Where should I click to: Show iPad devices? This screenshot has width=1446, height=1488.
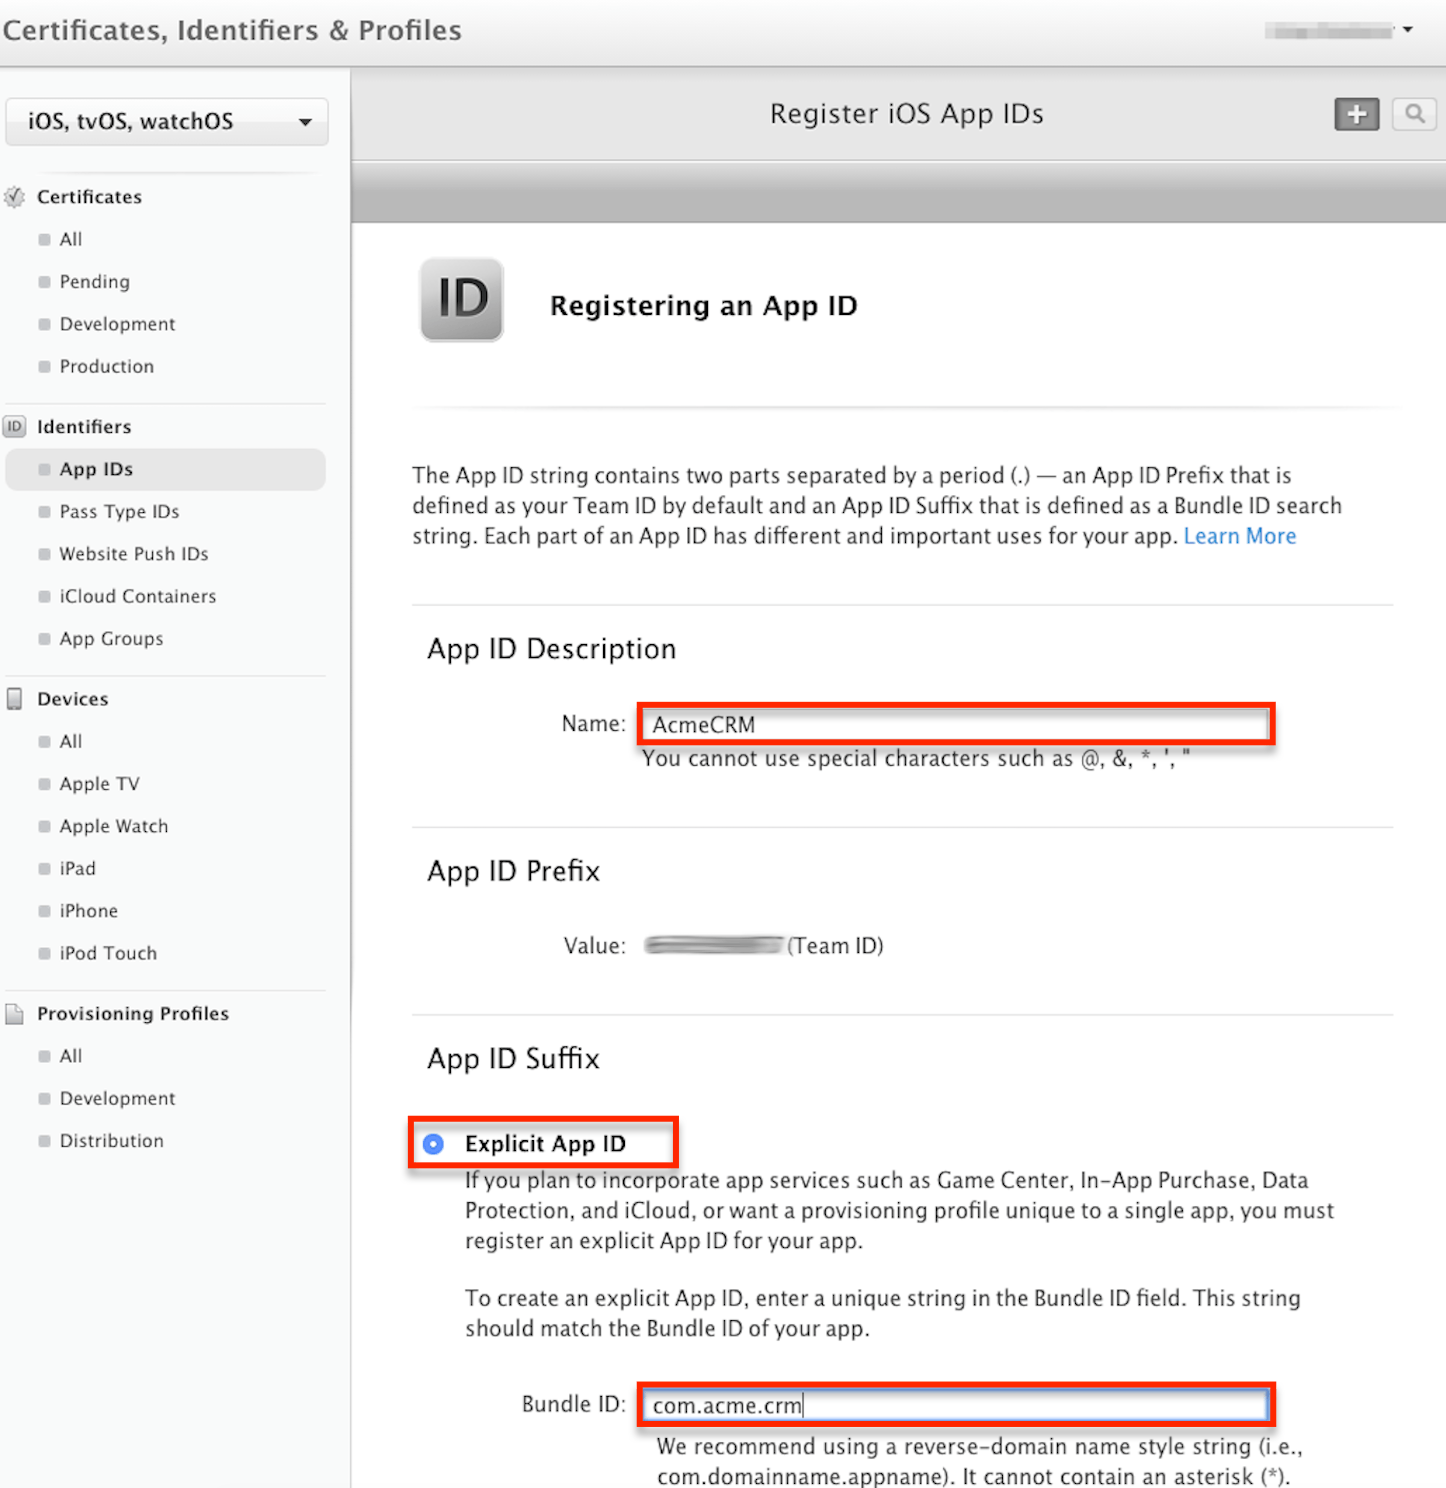(x=78, y=869)
